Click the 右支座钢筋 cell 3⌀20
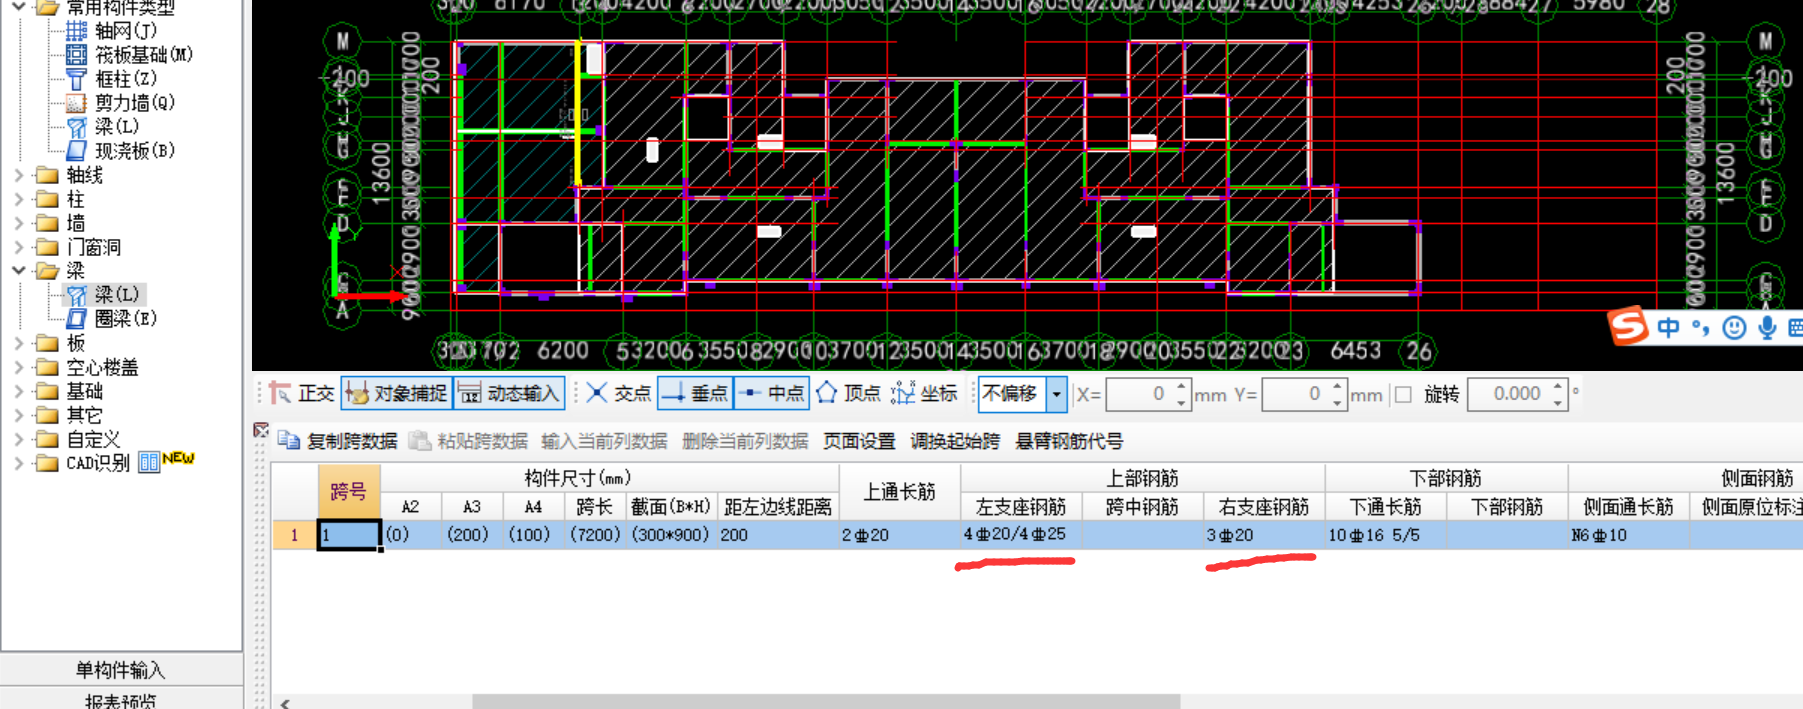Screen dimensions: 1803x709 (x=1264, y=535)
